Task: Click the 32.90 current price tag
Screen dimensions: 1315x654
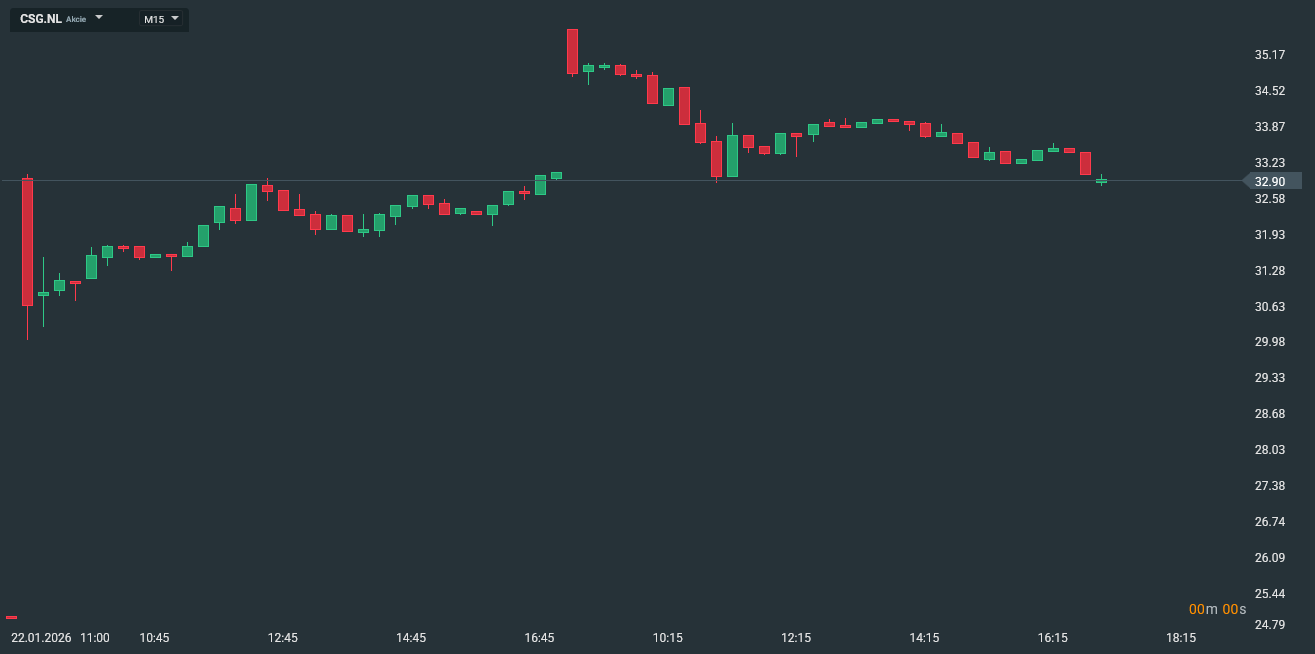Action: (1271, 181)
